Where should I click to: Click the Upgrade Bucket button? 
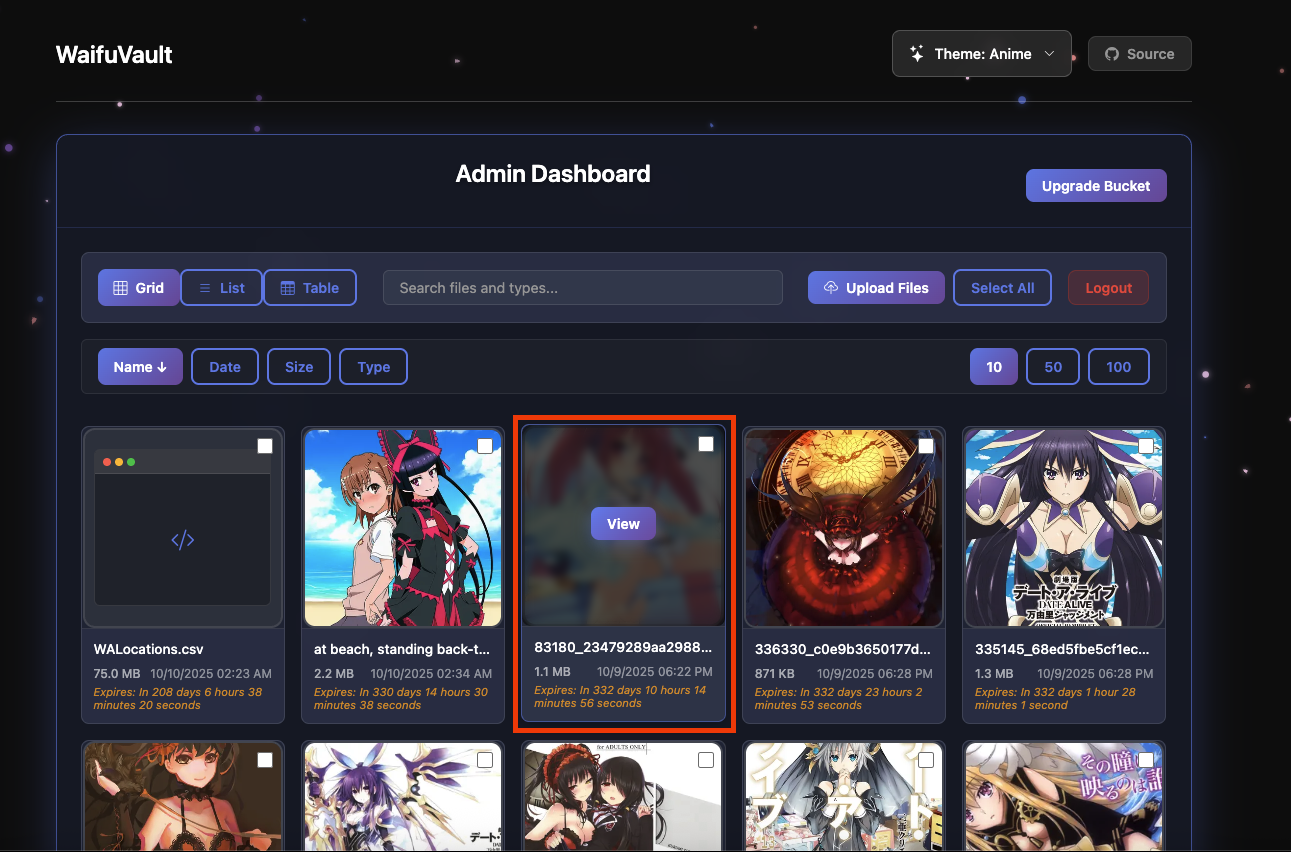1096,185
